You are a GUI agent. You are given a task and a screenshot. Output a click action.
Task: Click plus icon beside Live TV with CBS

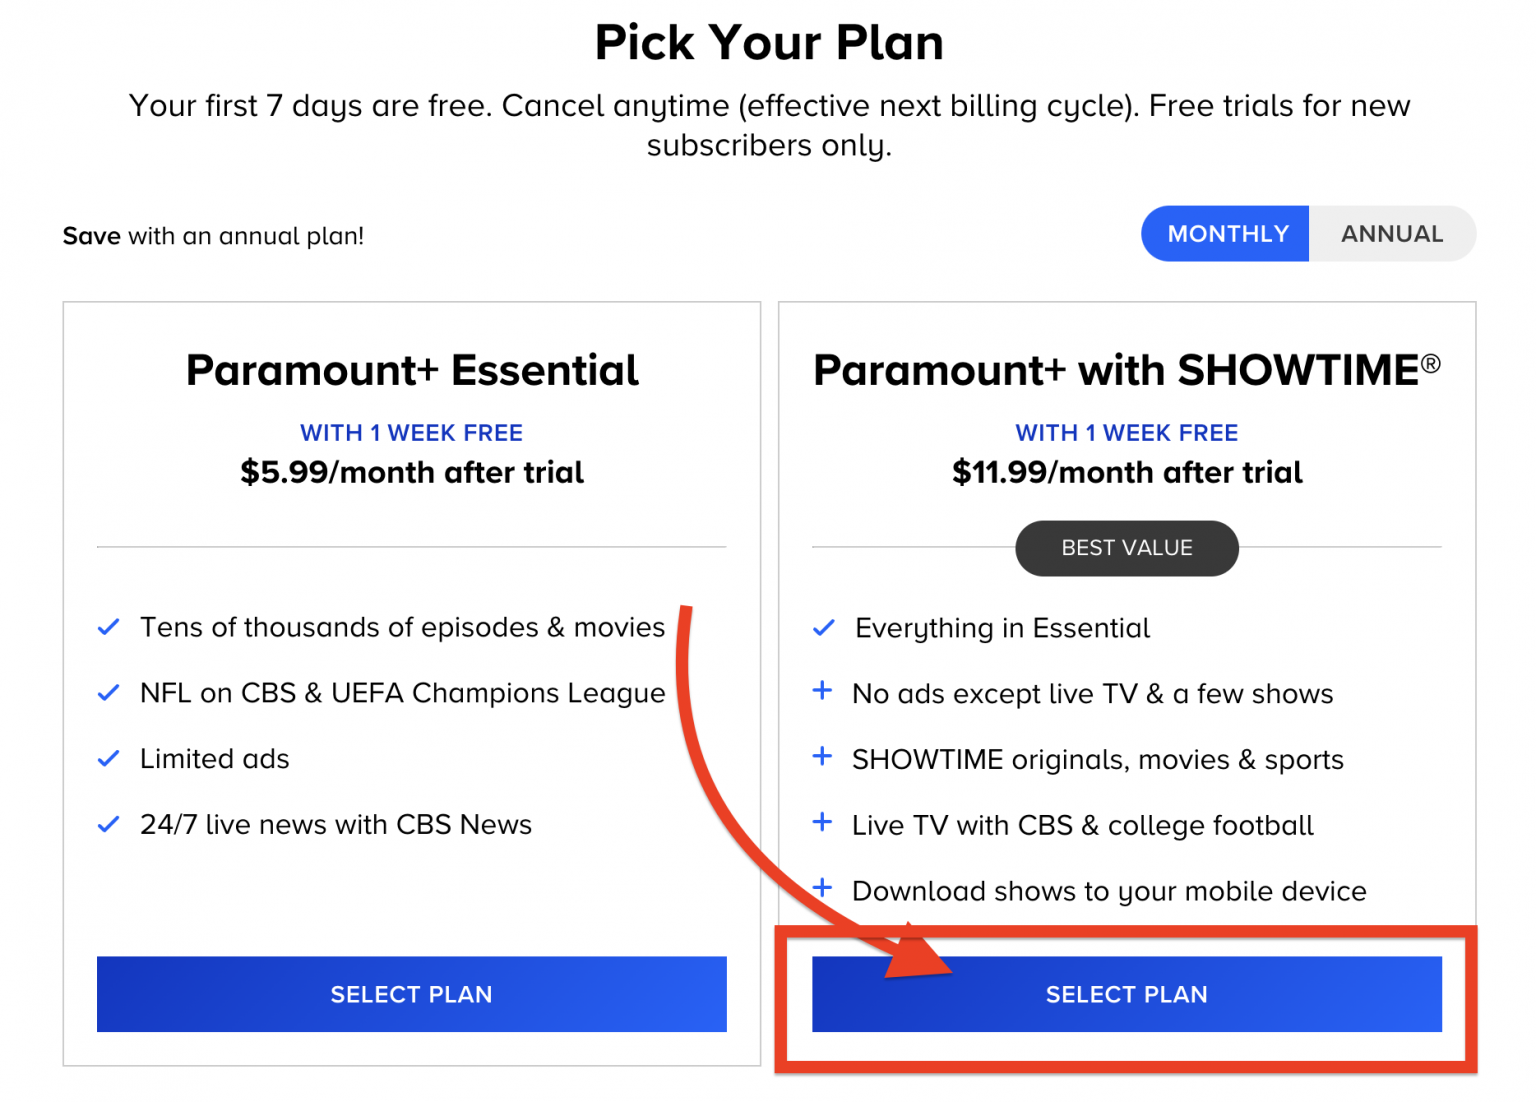(x=822, y=822)
